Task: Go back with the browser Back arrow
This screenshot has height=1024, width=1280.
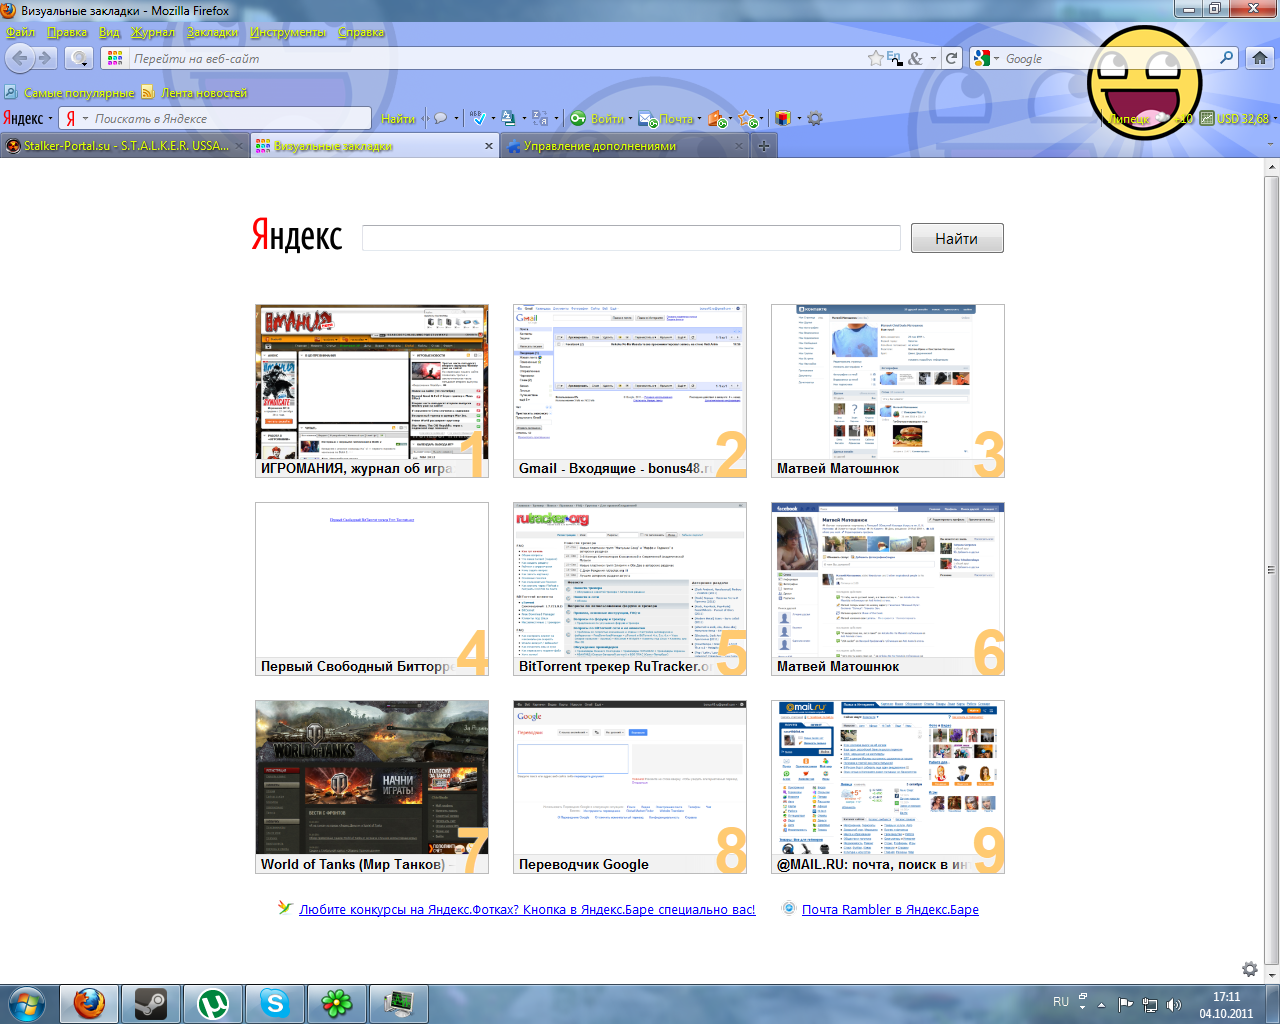Action: pos(20,58)
